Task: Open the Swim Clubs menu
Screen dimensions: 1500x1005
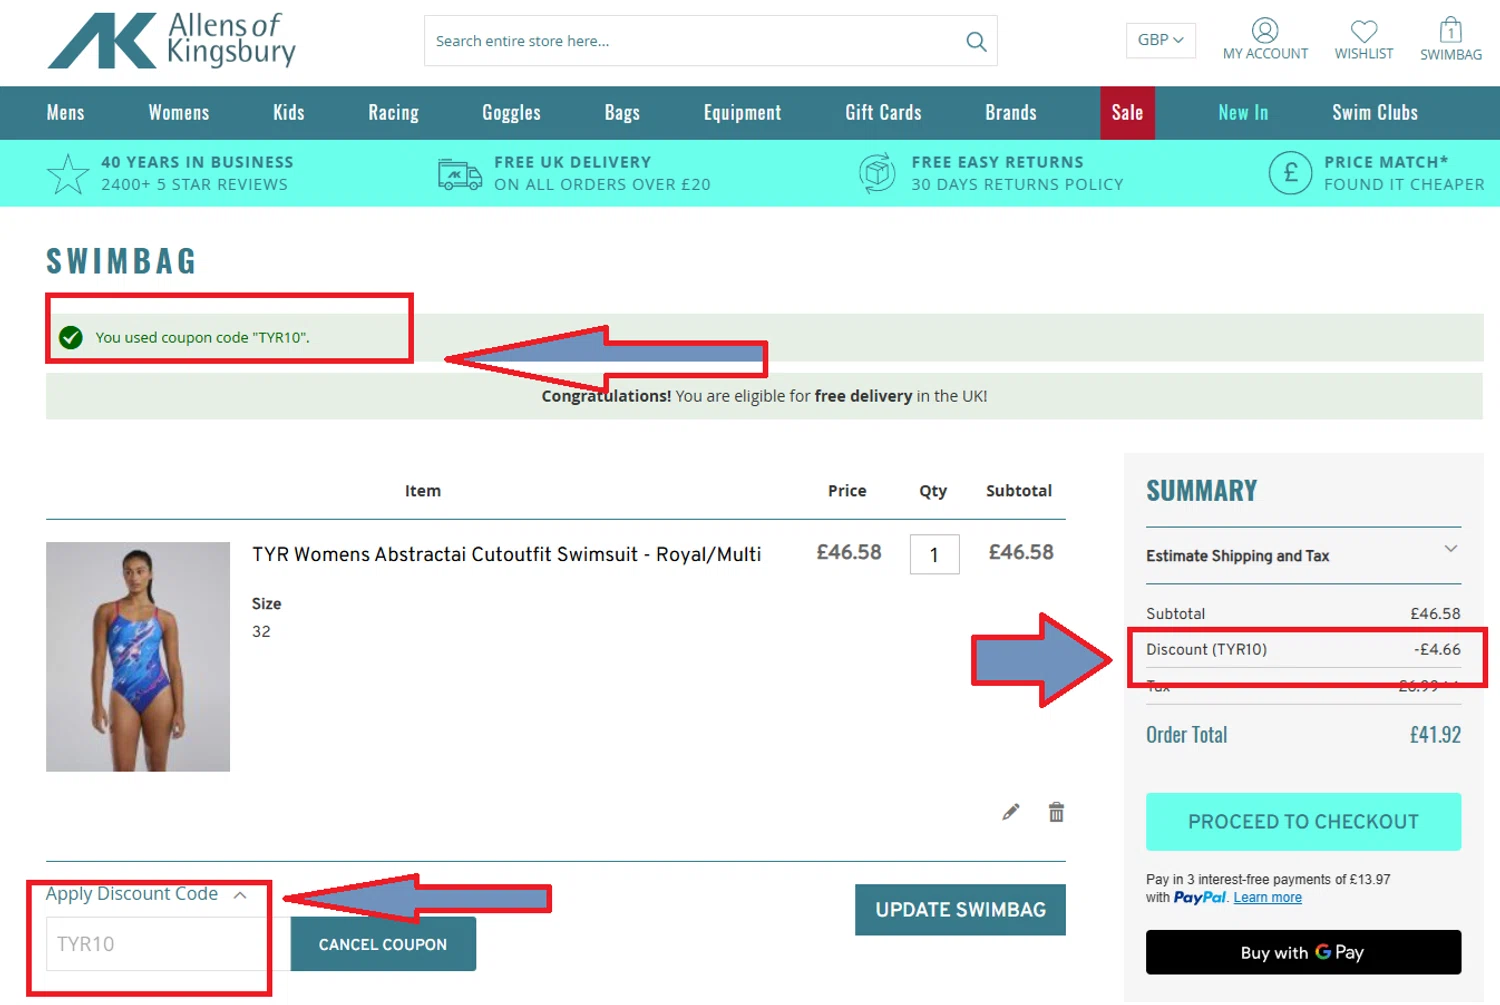Action: point(1375,112)
